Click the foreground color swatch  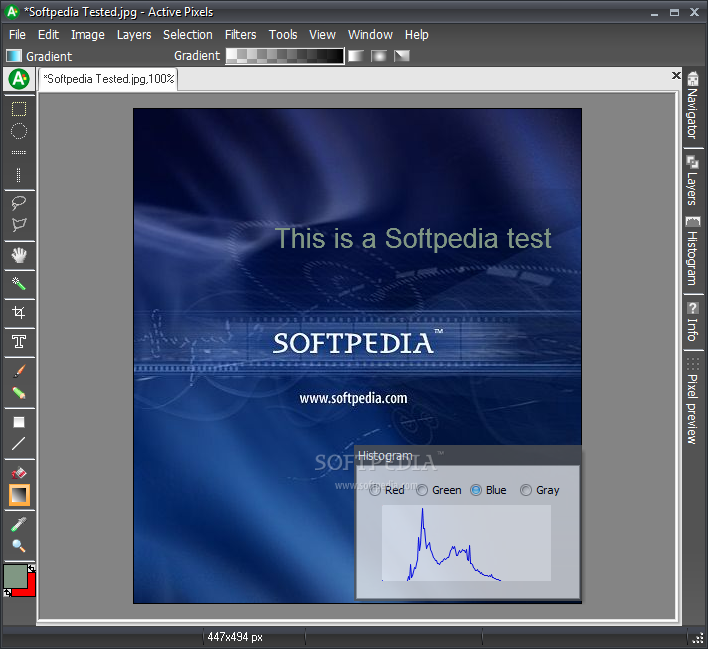click(x=15, y=576)
